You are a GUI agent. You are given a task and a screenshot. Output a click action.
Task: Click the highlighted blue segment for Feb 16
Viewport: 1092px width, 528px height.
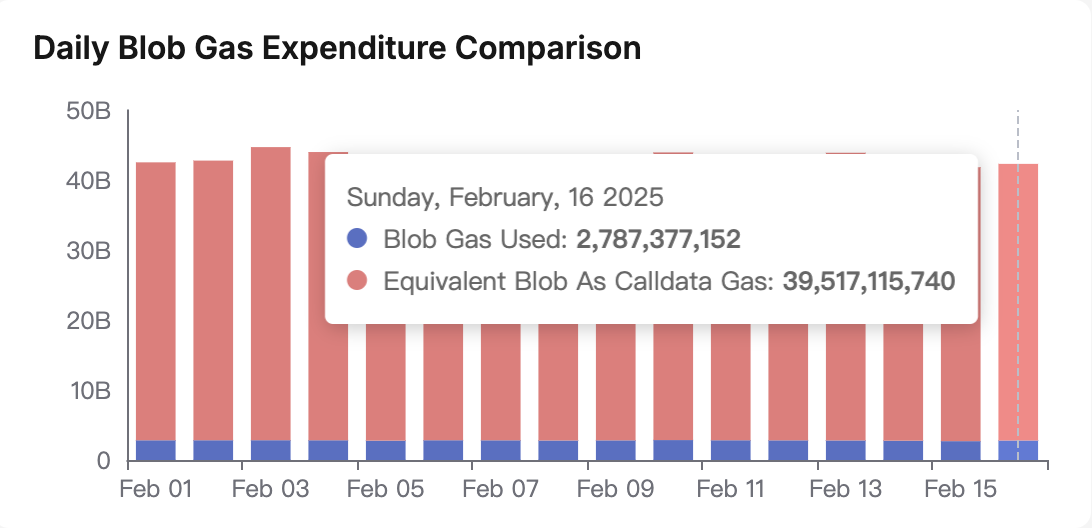[1018, 450]
